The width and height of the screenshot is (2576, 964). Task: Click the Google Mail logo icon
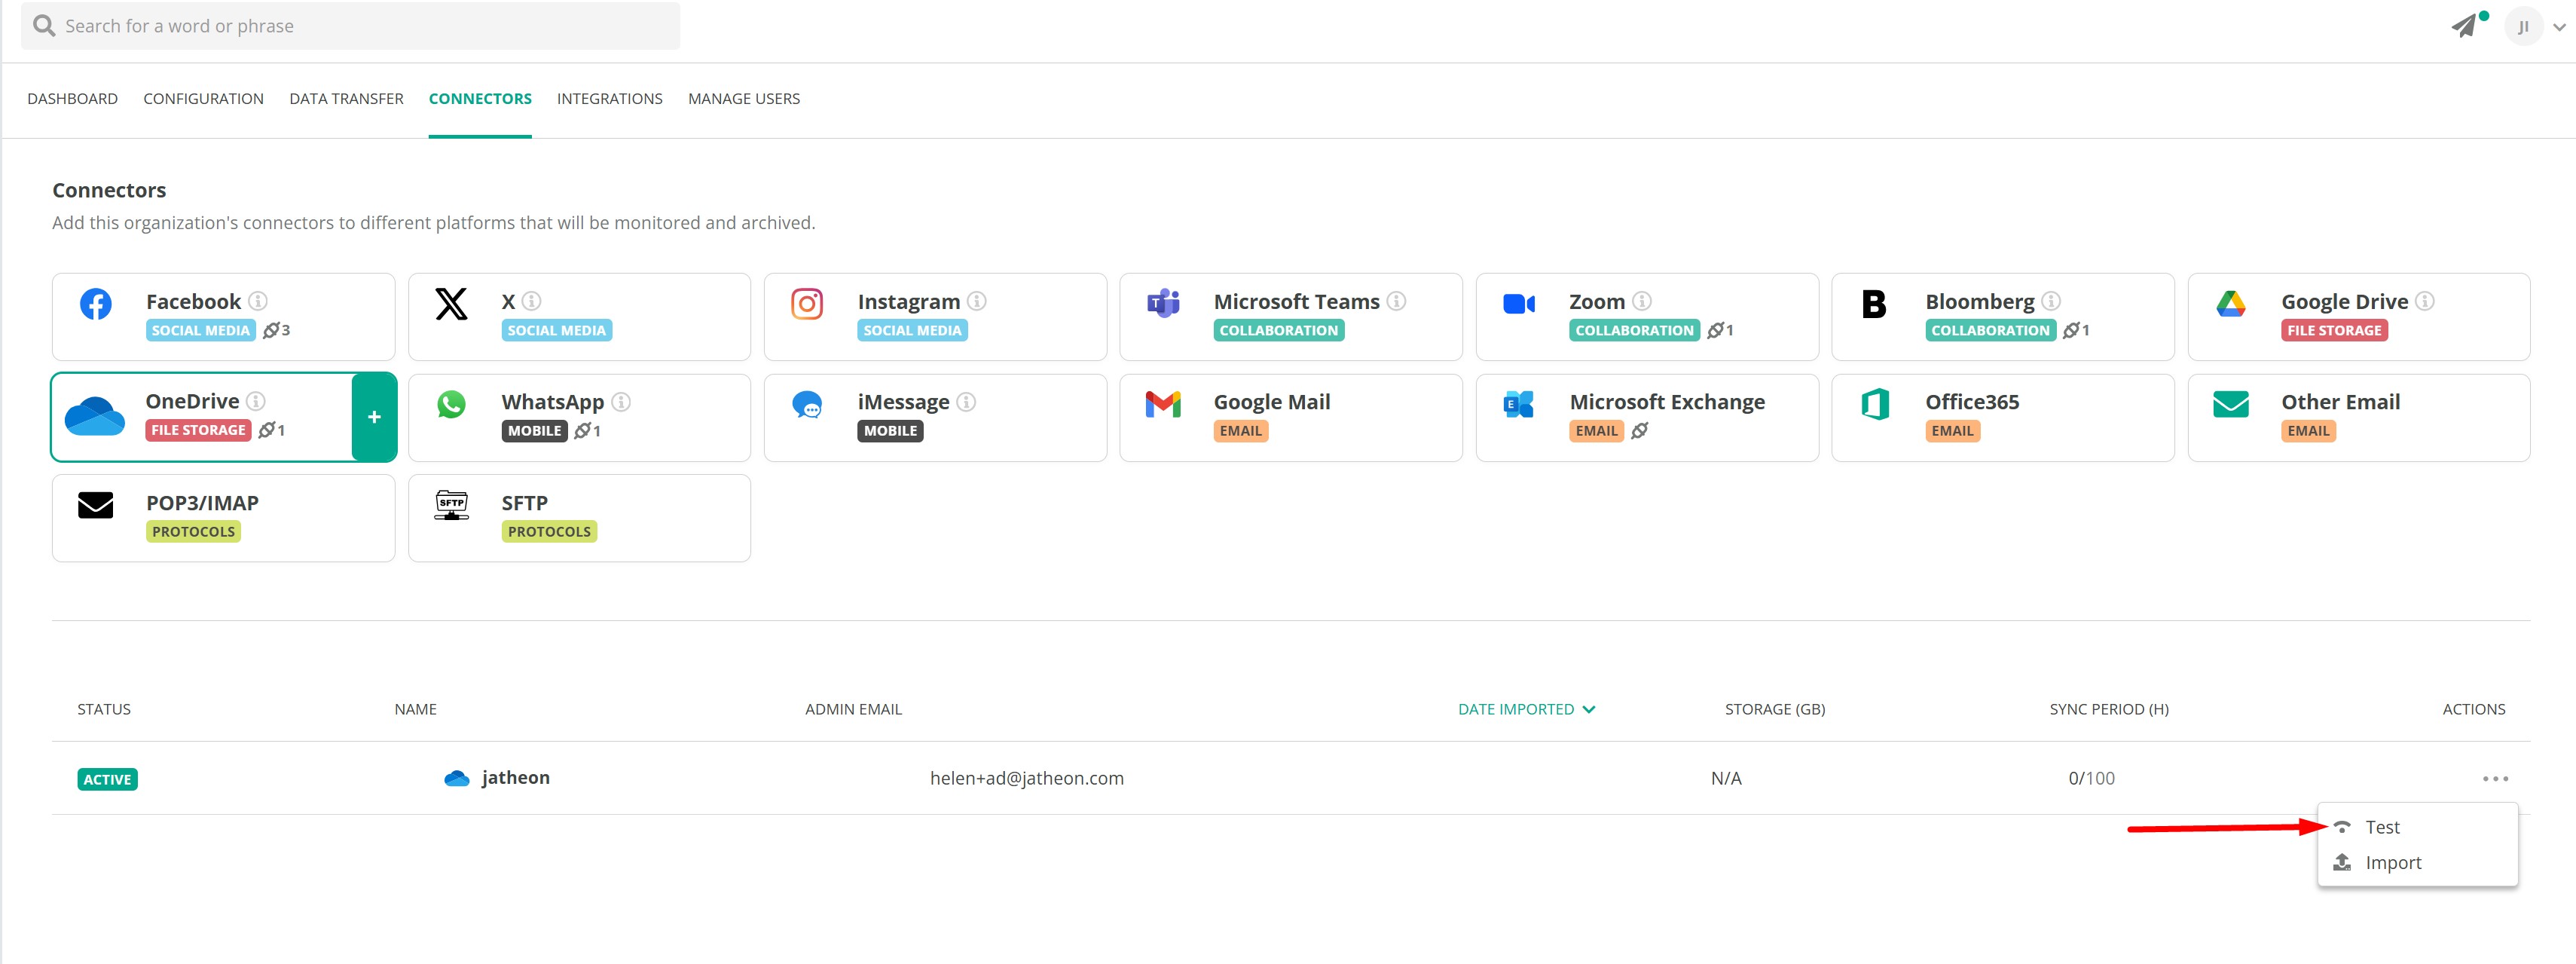[1163, 404]
